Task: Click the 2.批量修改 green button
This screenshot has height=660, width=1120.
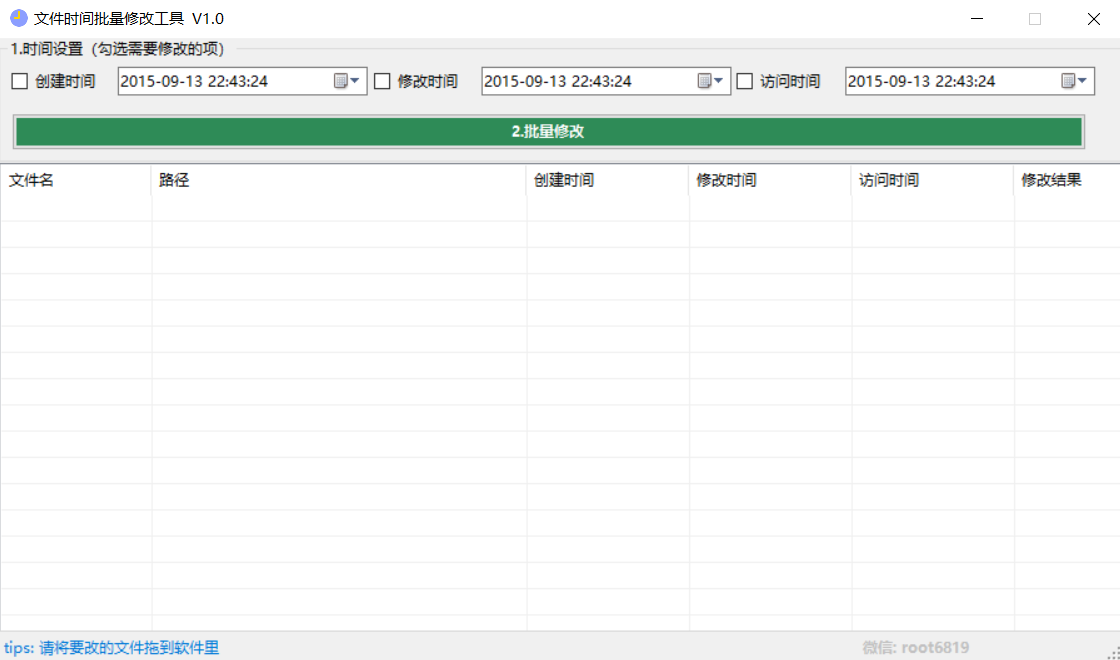Action: click(x=548, y=131)
